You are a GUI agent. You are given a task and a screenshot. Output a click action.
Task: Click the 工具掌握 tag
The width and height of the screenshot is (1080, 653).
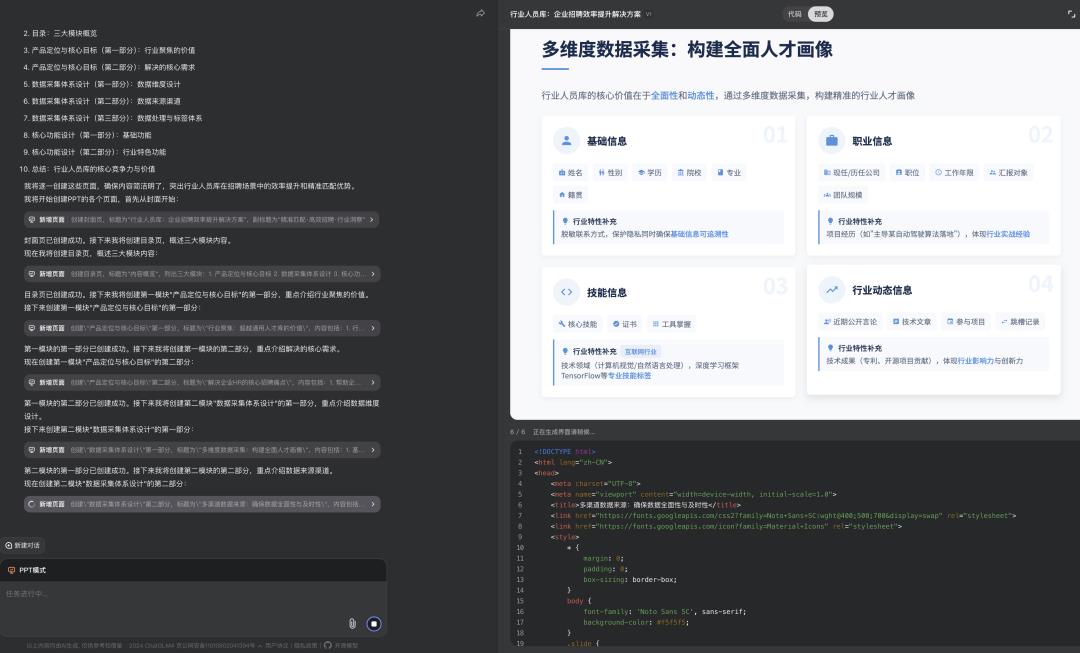click(x=672, y=324)
